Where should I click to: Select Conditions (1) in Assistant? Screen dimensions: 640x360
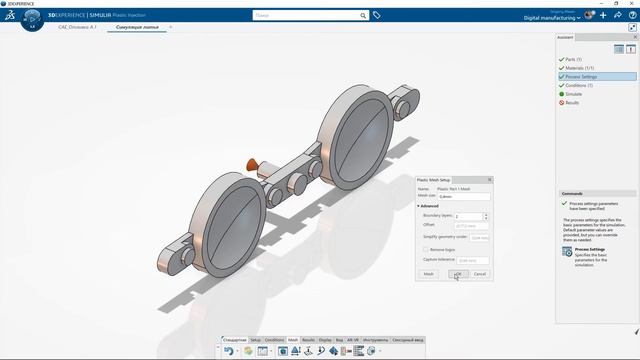click(x=579, y=85)
